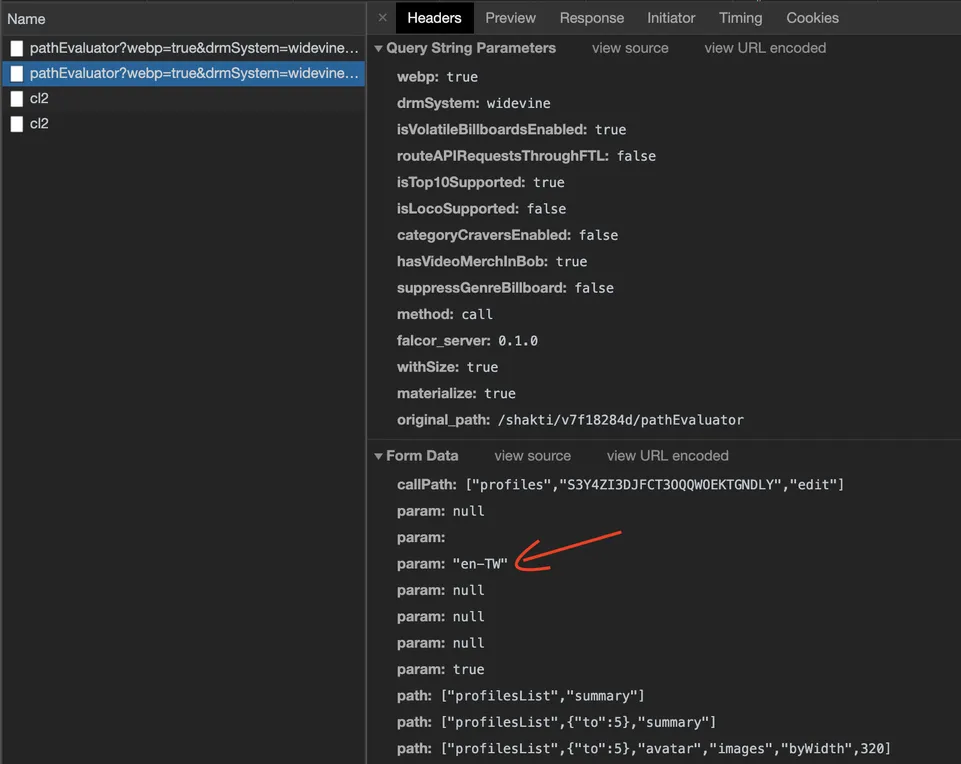The image size is (961, 764).
Task: Click view source for Query String Parameters
Action: [630, 48]
